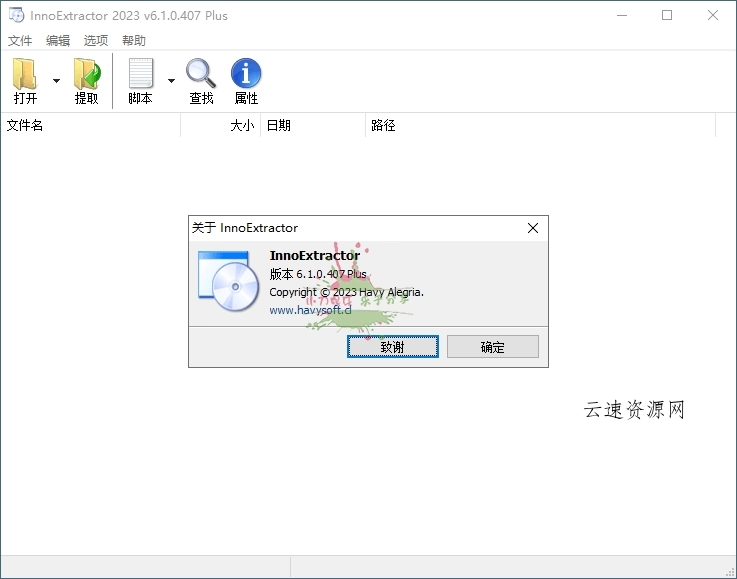Maximize the InnoExtractor main window
The image size is (737, 579).
click(x=667, y=16)
